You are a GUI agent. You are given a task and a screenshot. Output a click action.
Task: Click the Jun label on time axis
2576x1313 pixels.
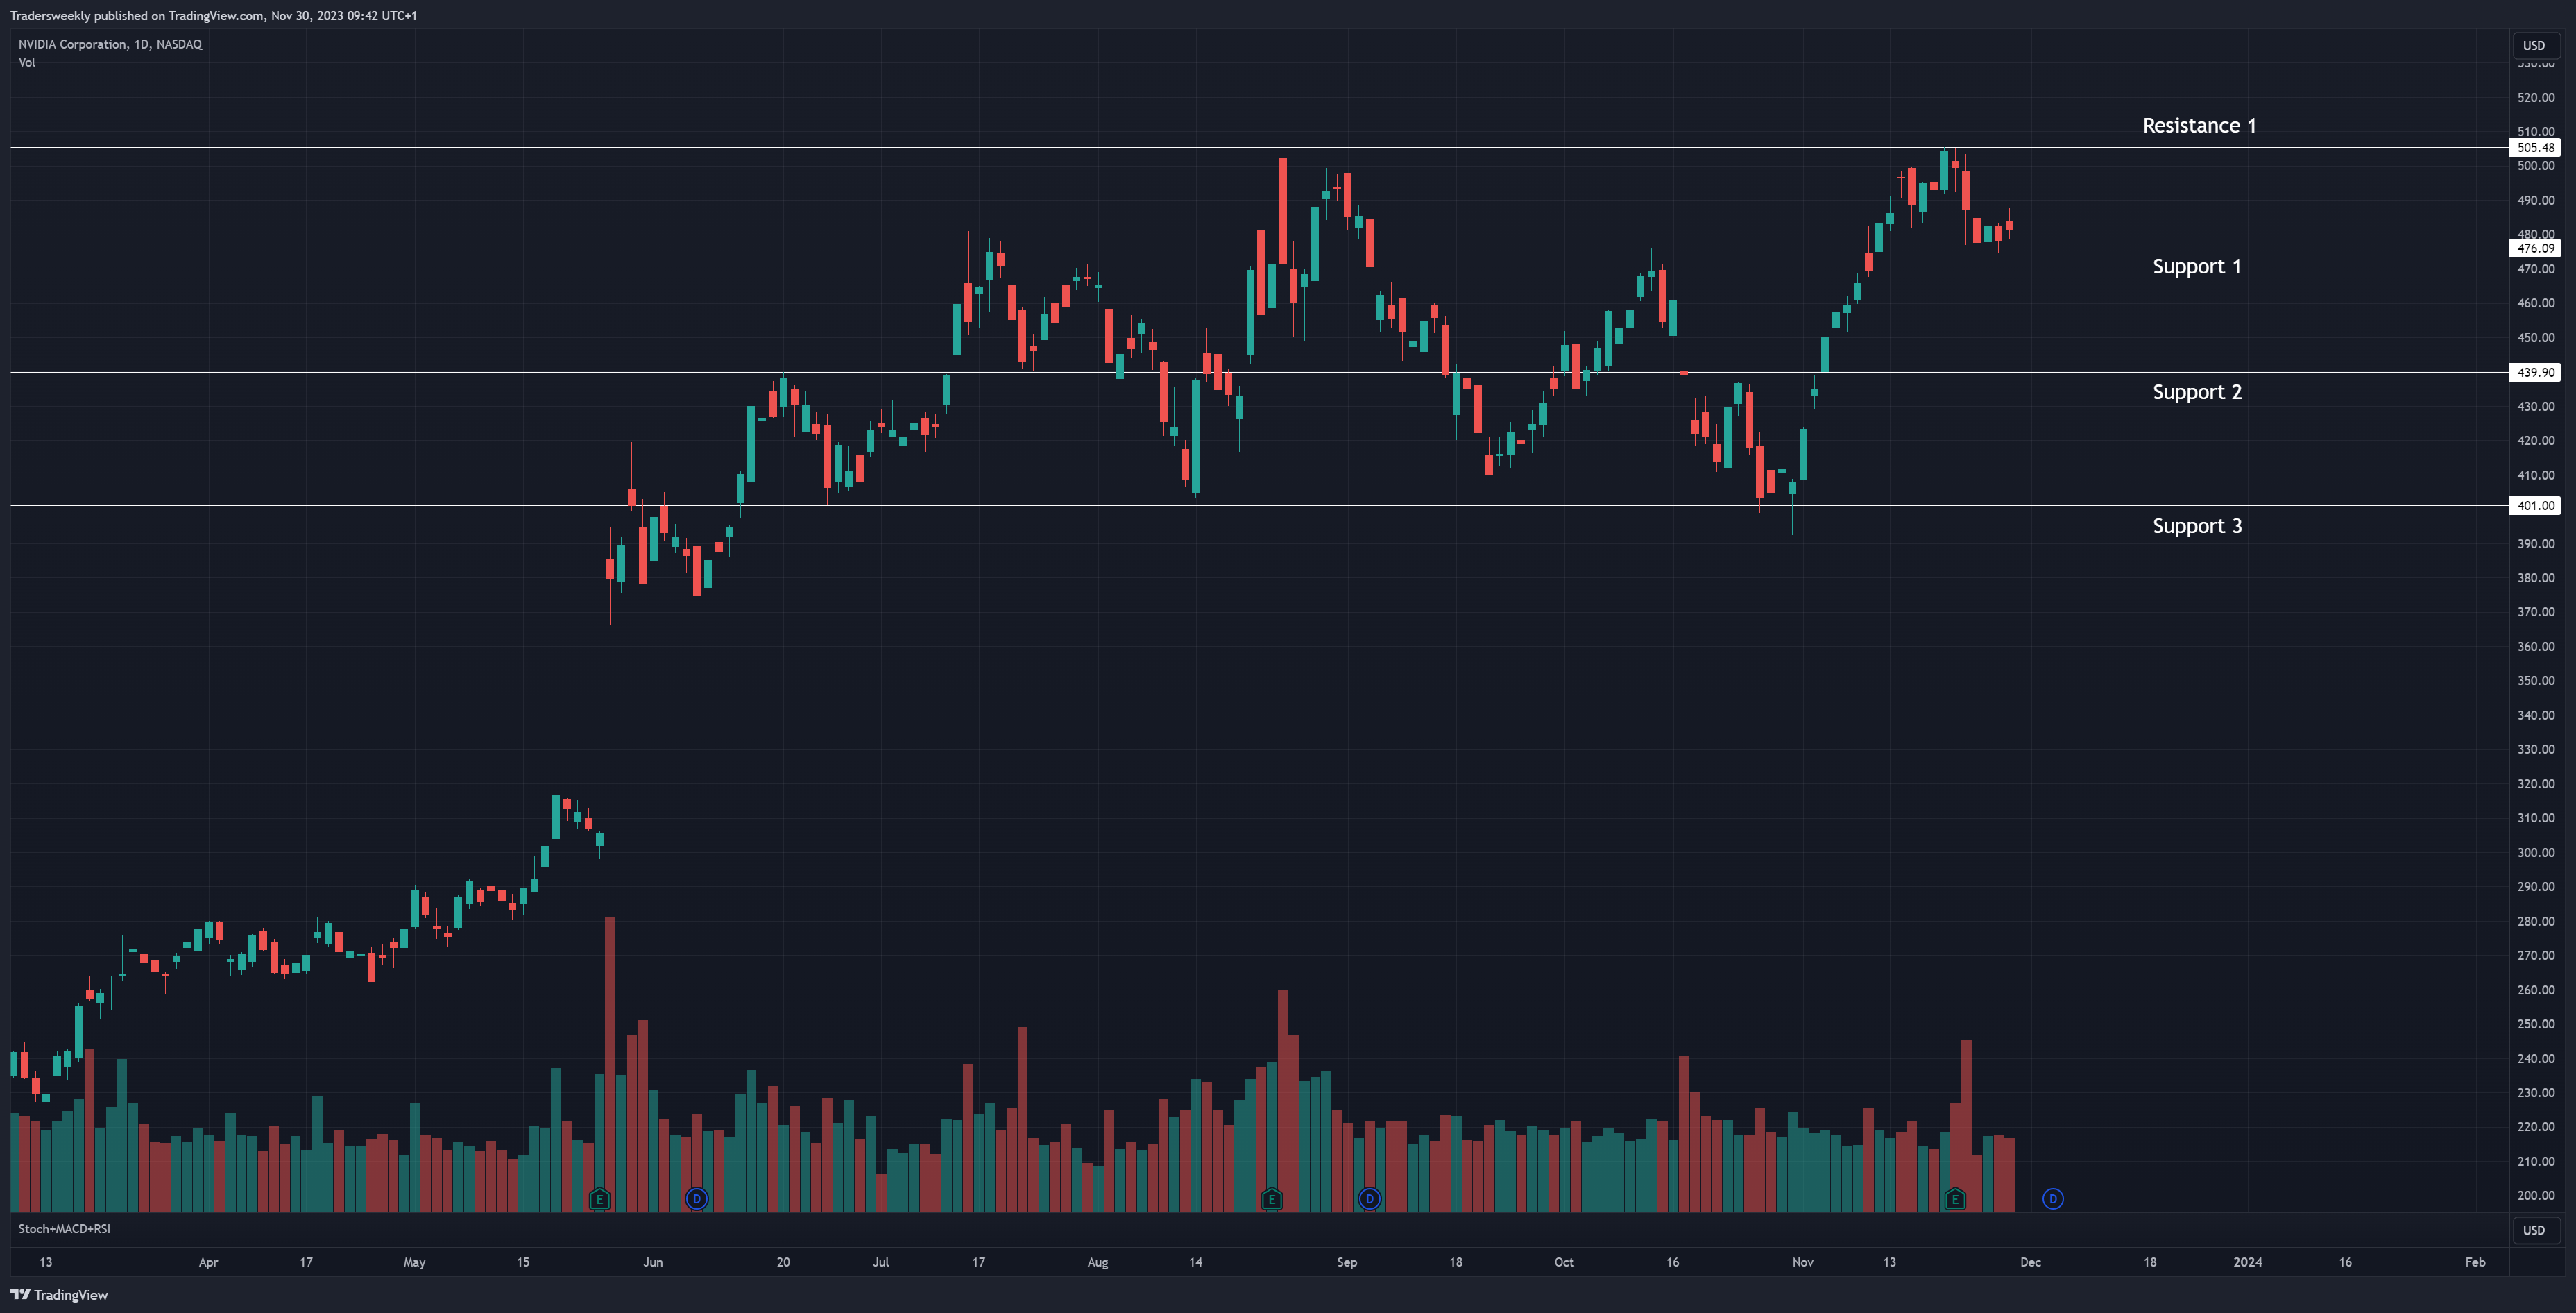pyautogui.click(x=653, y=1262)
